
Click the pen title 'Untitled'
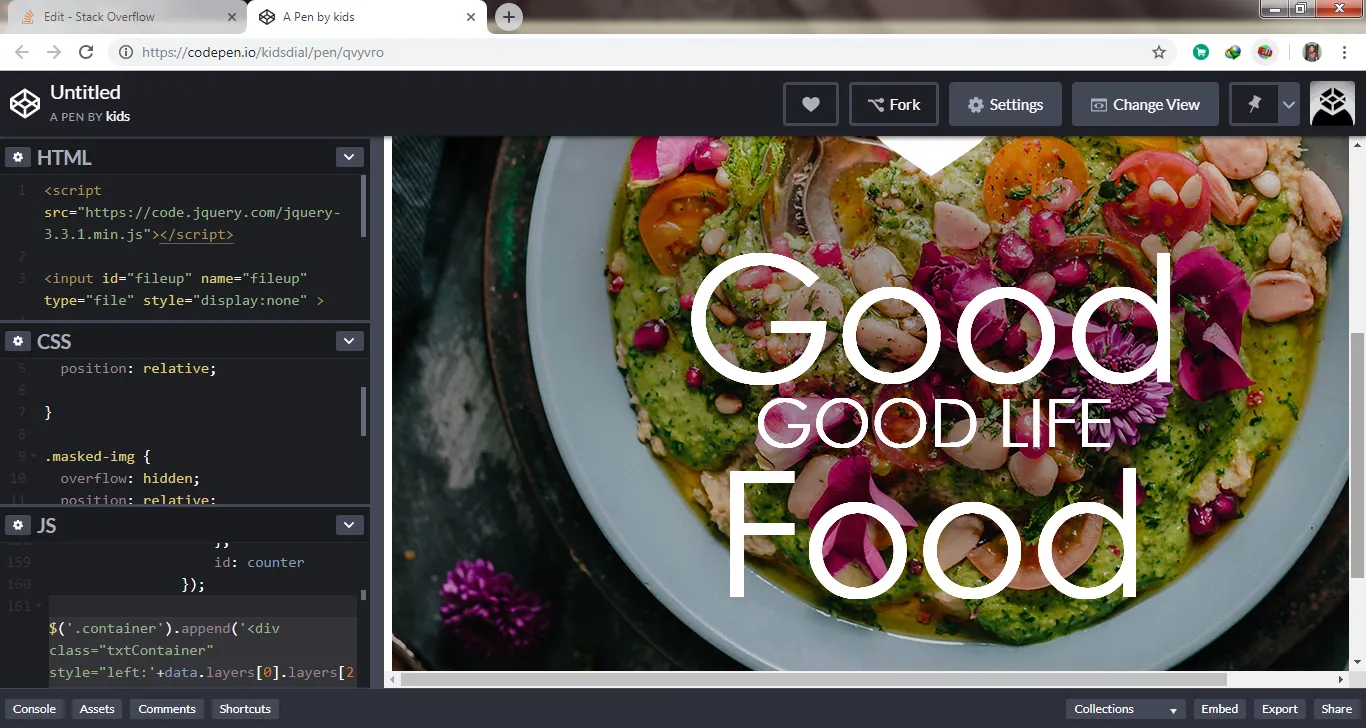pos(85,92)
